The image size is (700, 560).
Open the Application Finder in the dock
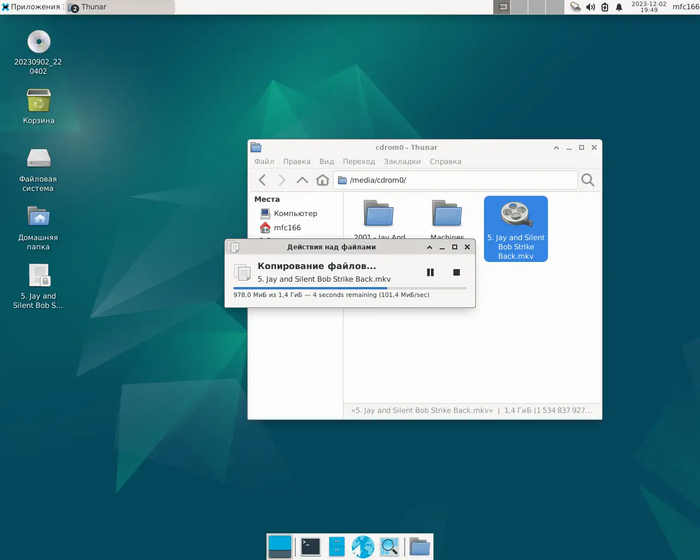[x=388, y=546]
